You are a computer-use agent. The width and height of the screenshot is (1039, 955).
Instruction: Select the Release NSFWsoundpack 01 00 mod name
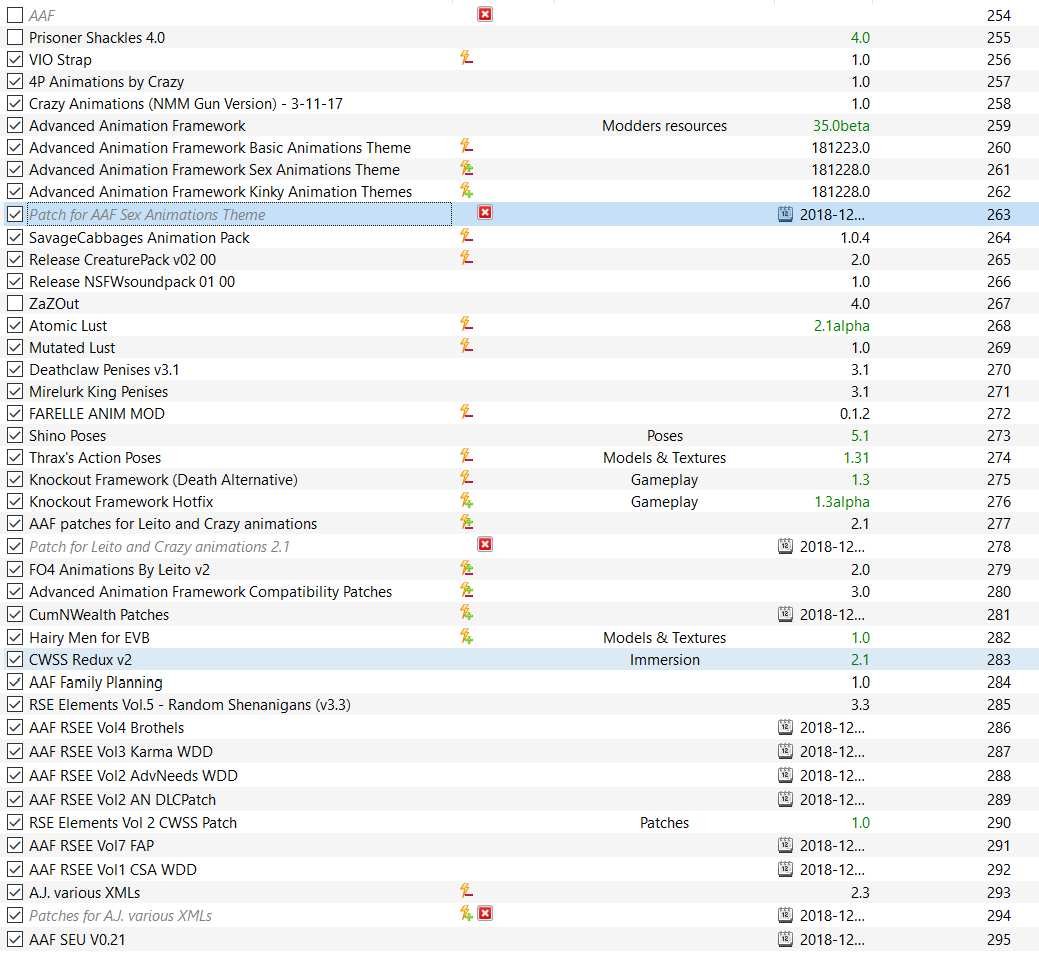pyautogui.click(x=132, y=282)
